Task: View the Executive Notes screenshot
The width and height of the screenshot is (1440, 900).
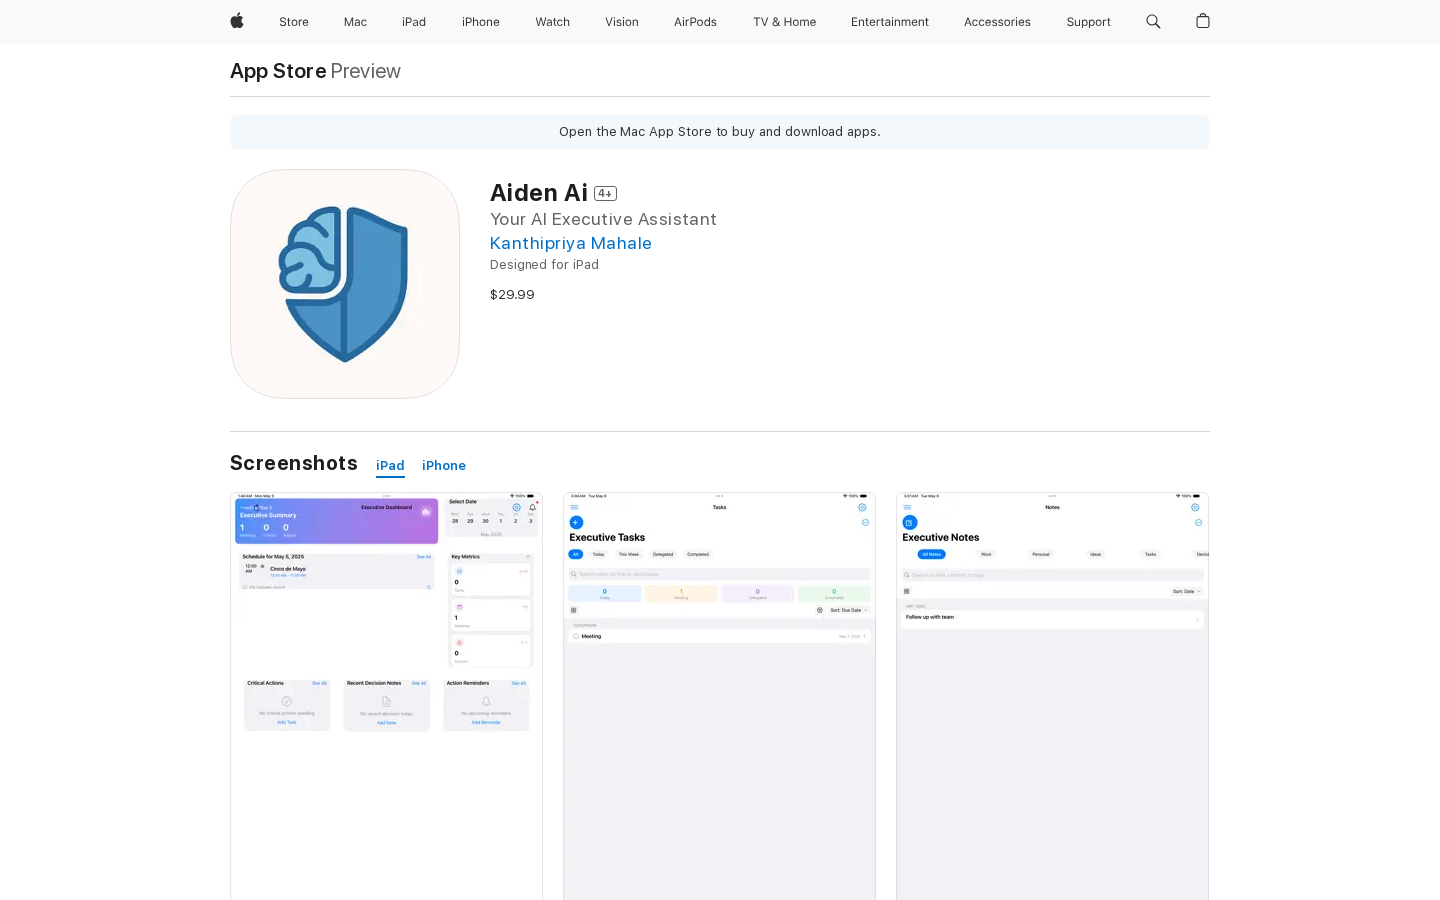Action: pyautogui.click(x=1052, y=696)
